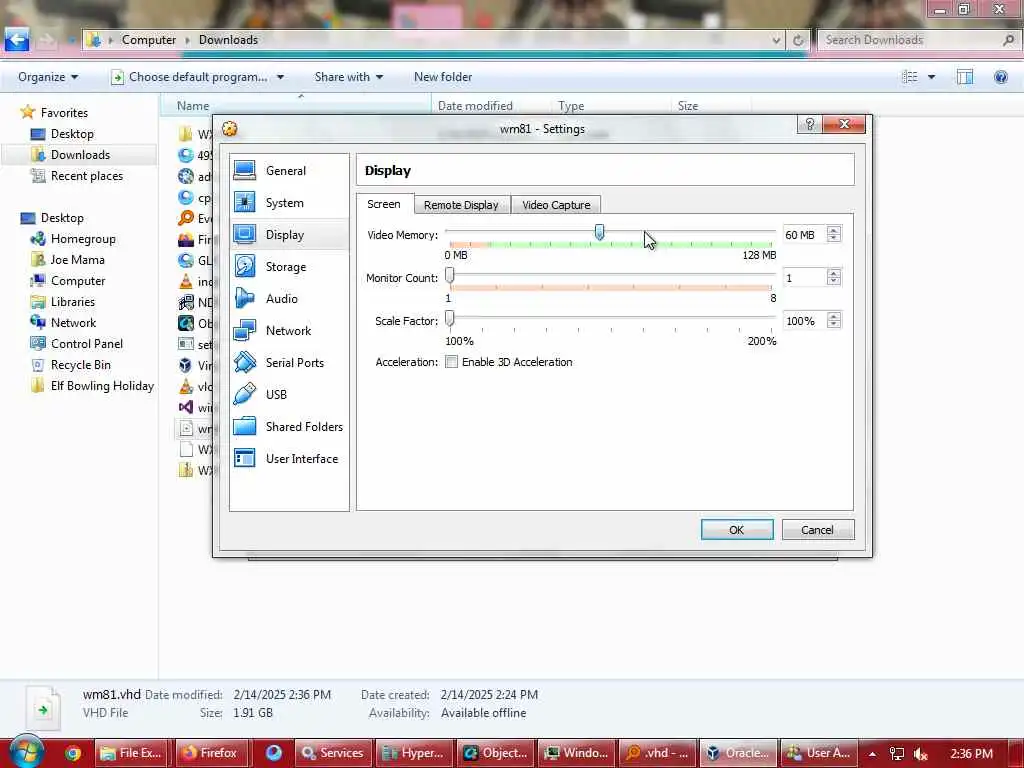Screen dimensions: 1024x768
Task: Open Libraries in navigation pane
Action: click(x=64, y=302)
